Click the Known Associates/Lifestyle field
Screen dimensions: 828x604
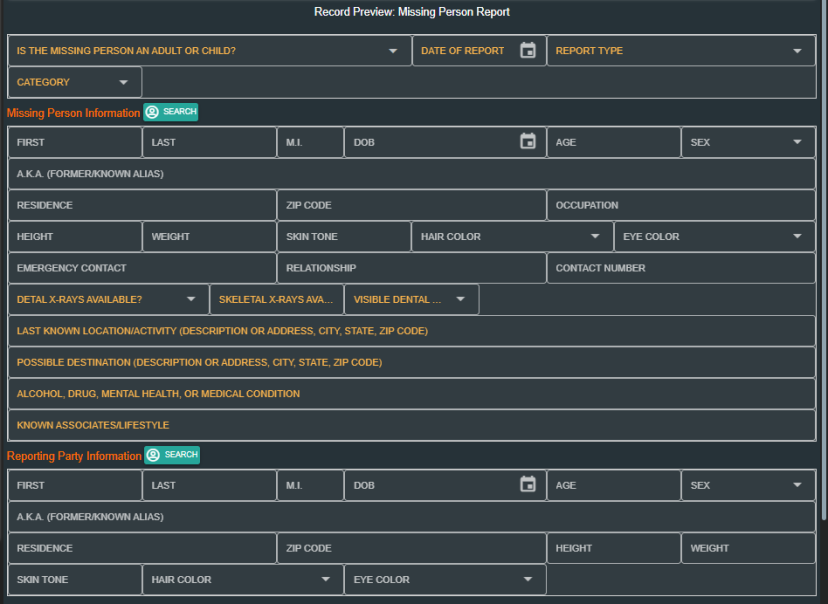(411, 425)
